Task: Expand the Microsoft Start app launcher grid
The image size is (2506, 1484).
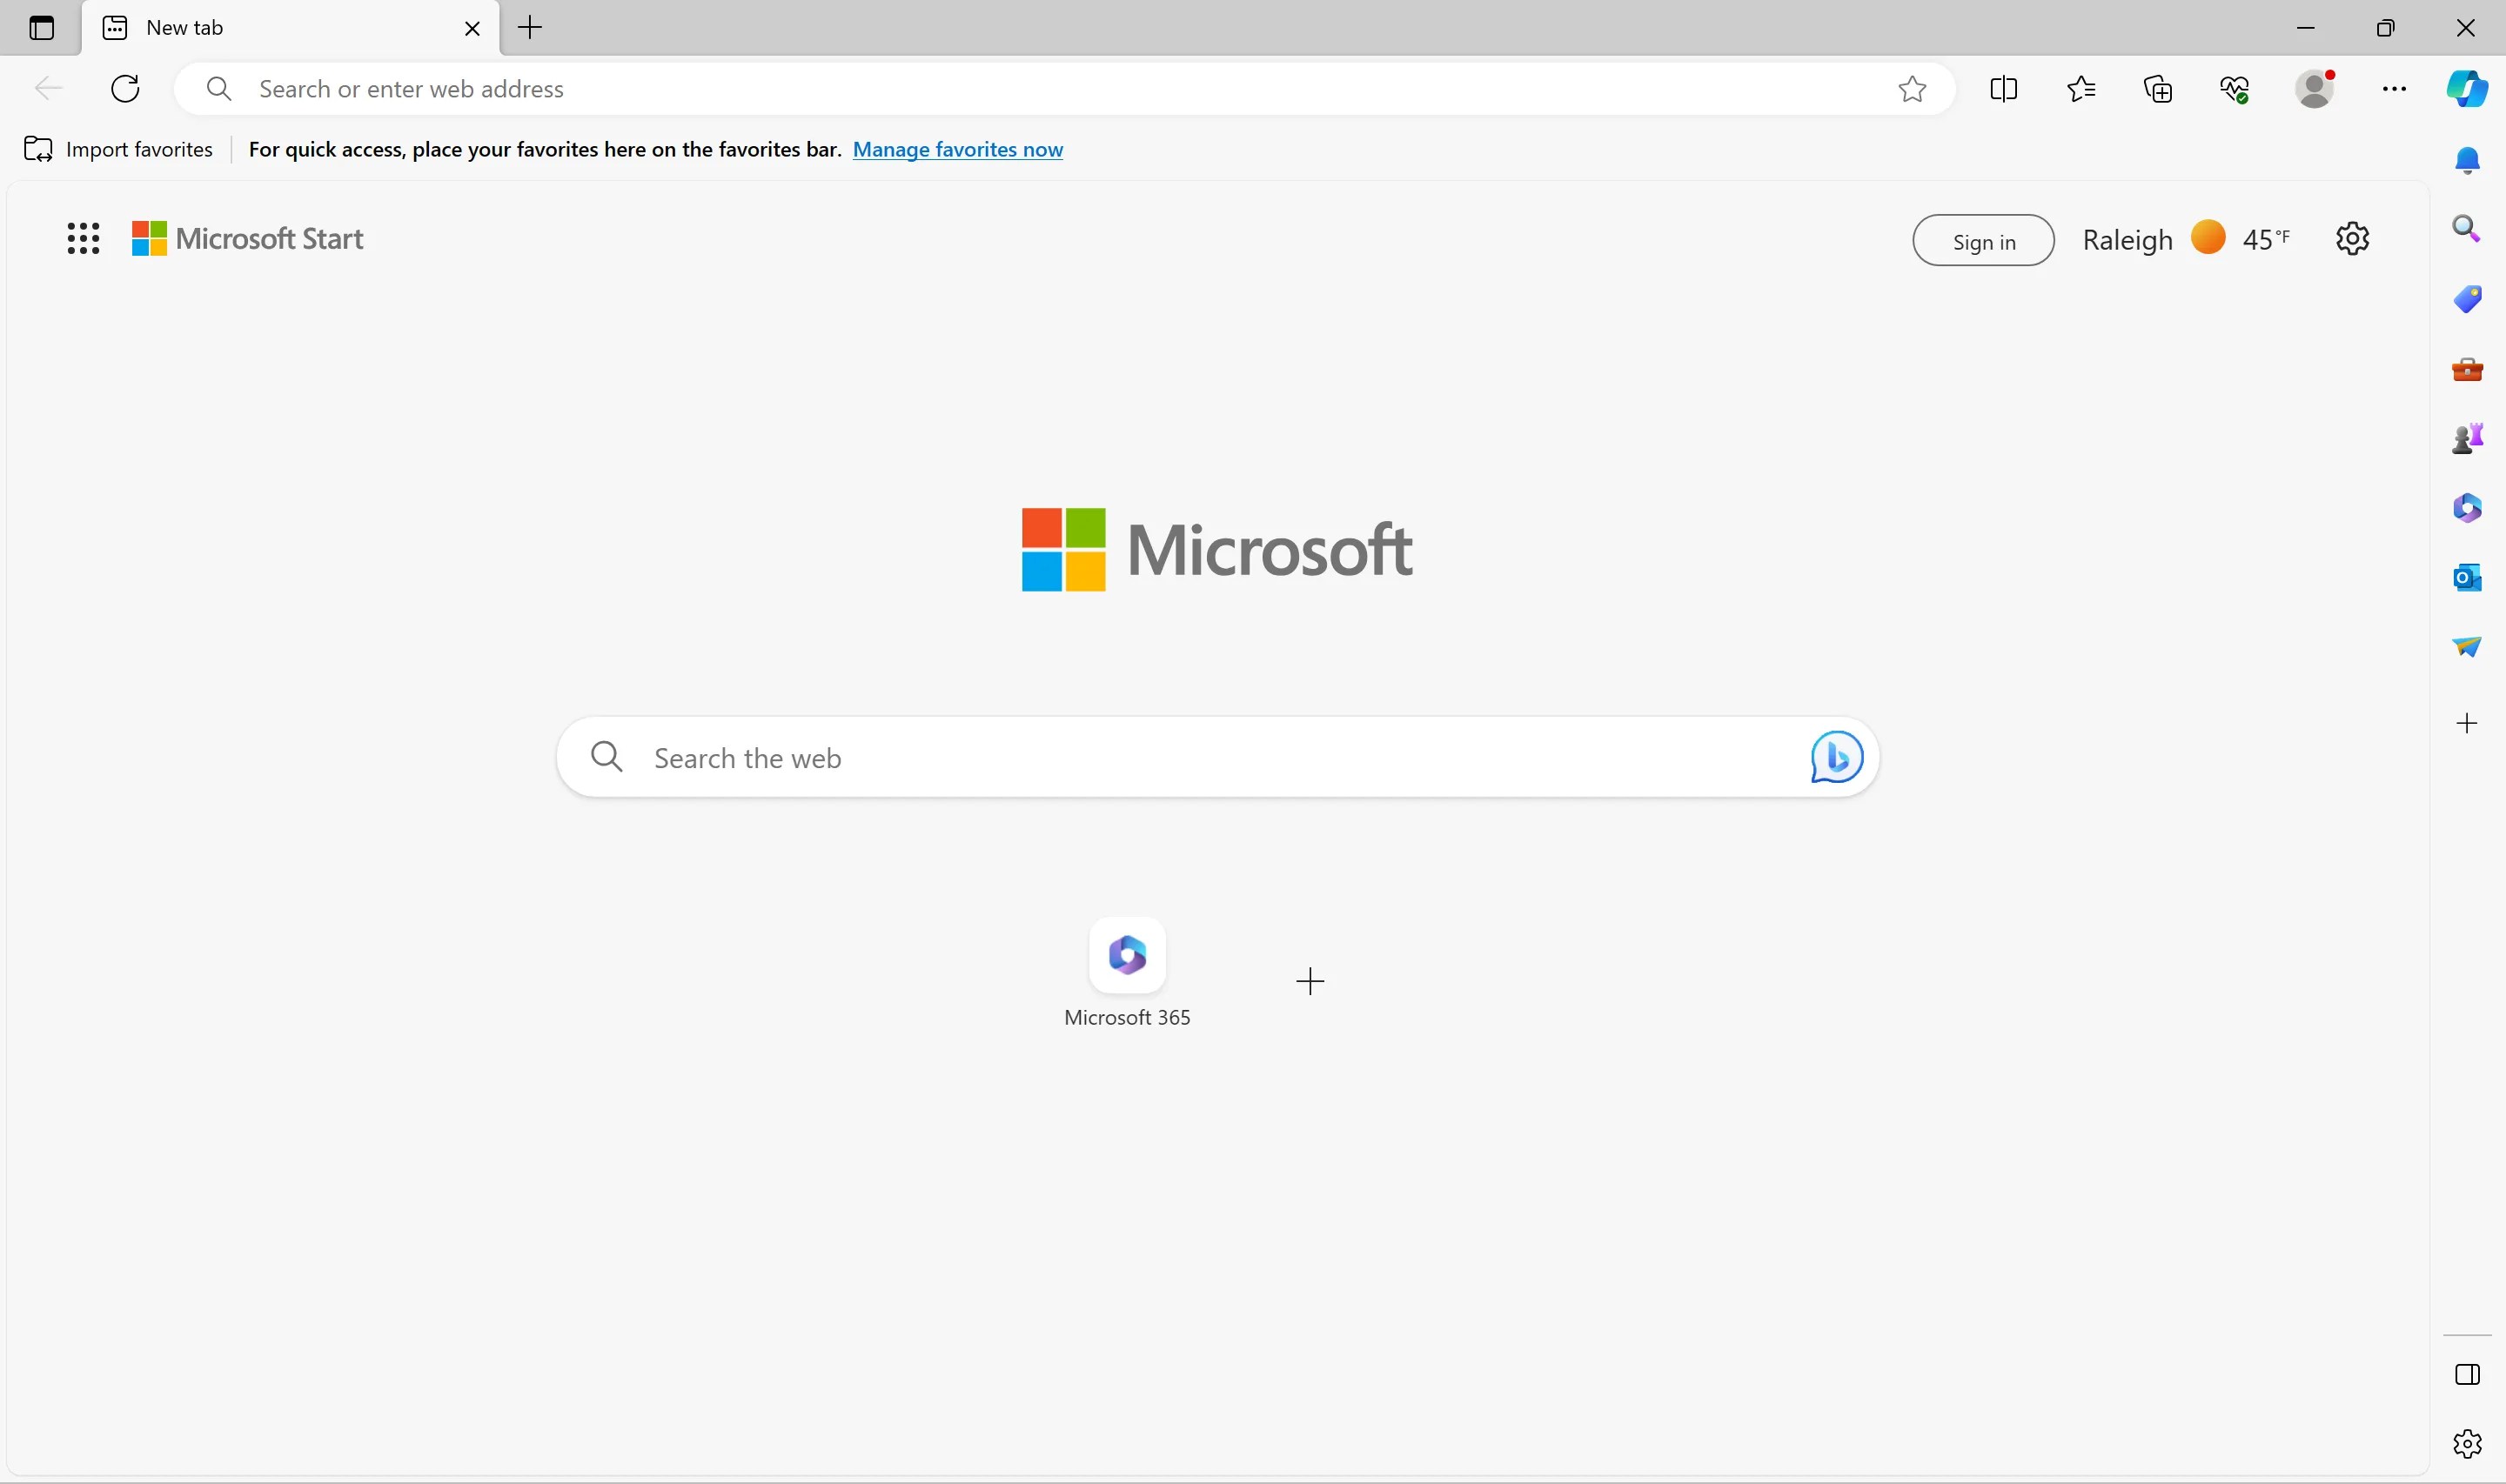Action: pyautogui.click(x=83, y=238)
